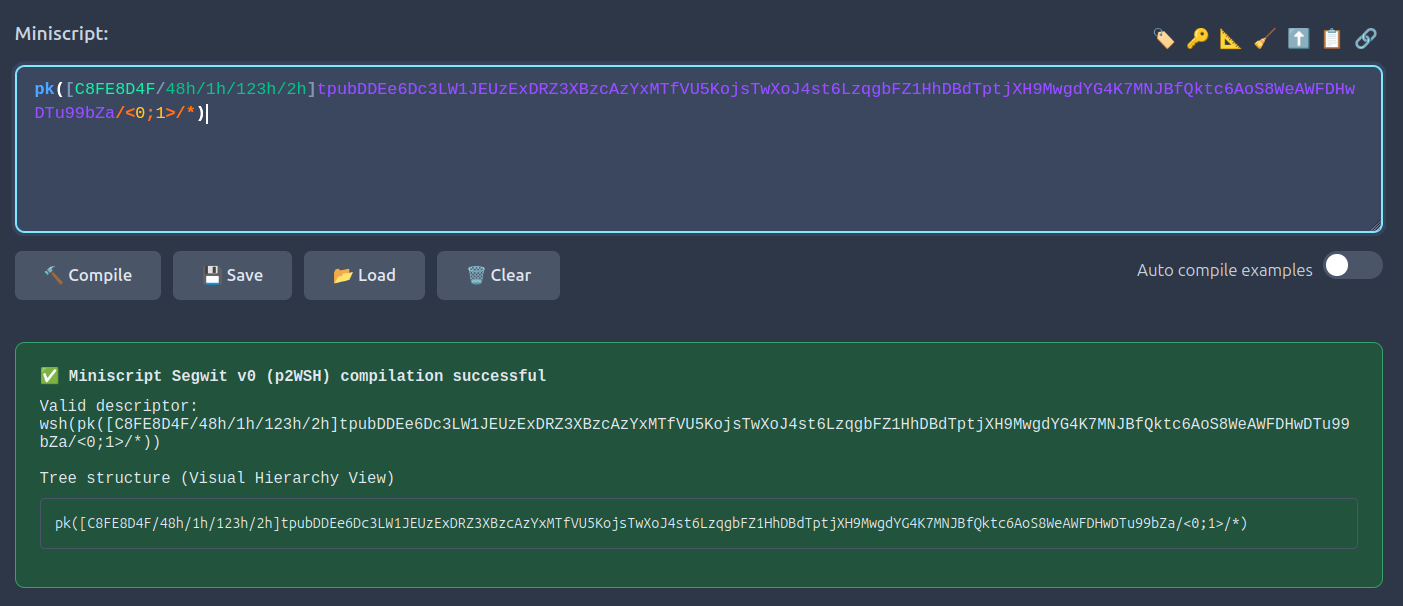Click the broom icon
1403x606 pixels.
[1265, 39]
